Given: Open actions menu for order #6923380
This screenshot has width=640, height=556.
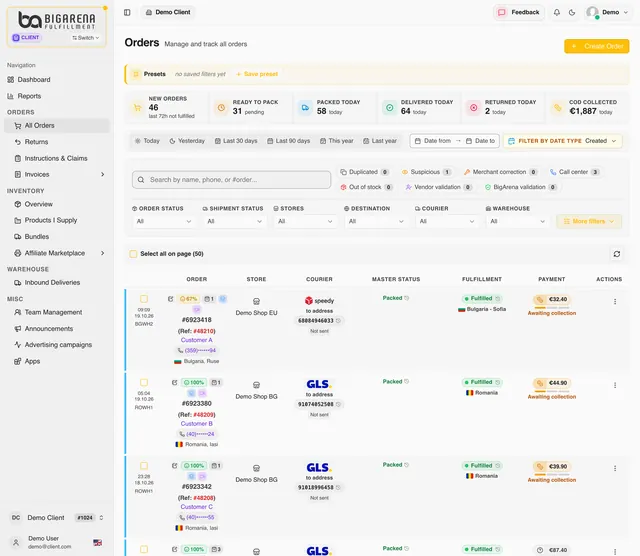Looking at the screenshot, I should tap(615, 385).
